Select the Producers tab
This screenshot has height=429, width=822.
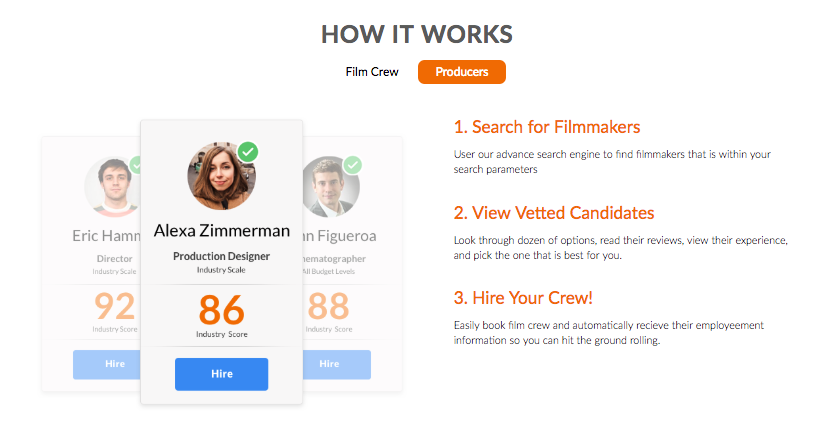click(x=462, y=72)
